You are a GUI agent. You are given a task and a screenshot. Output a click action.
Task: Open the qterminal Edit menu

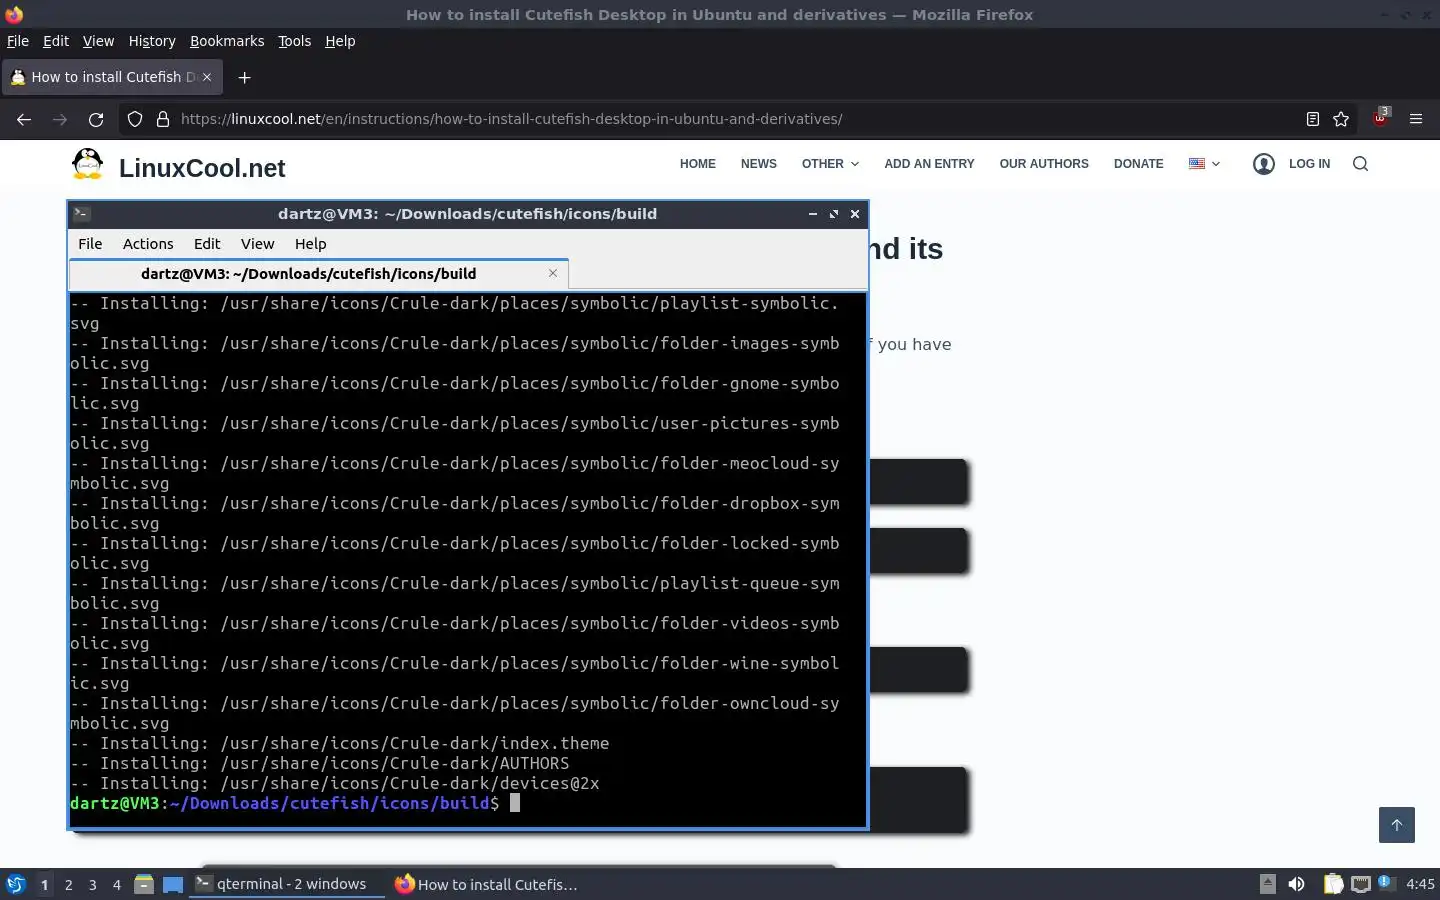[207, 244]
